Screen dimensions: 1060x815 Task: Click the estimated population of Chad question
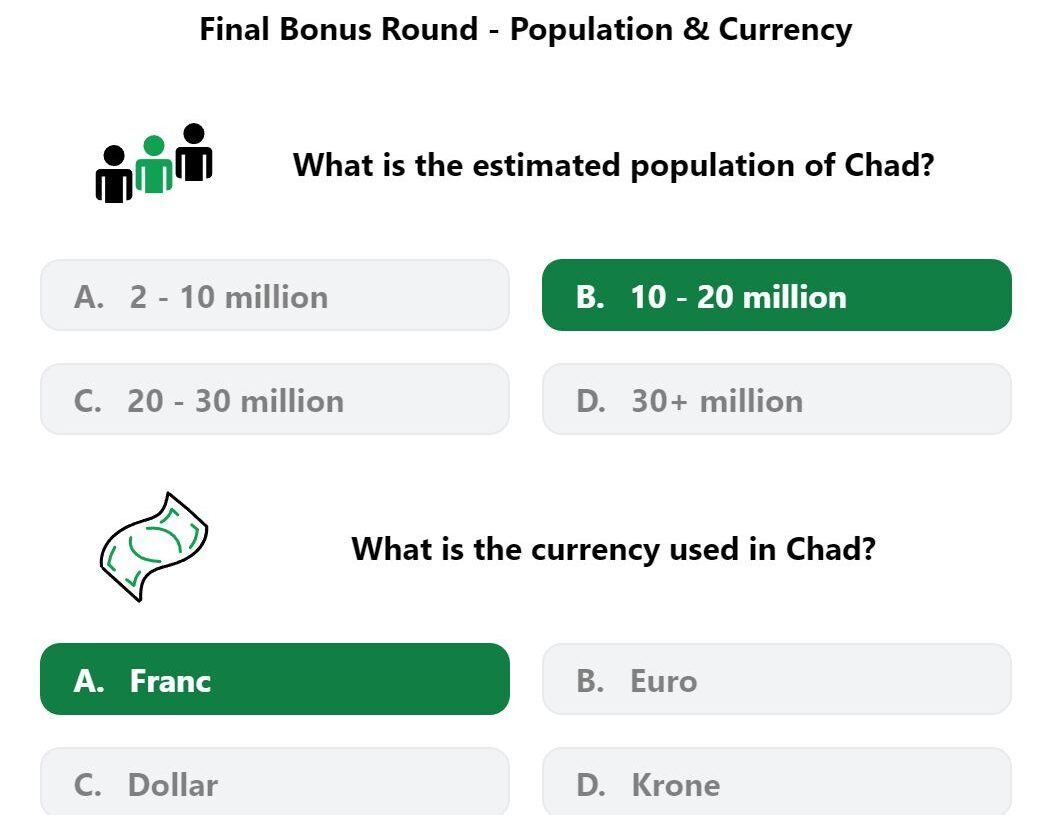point(613,166)
